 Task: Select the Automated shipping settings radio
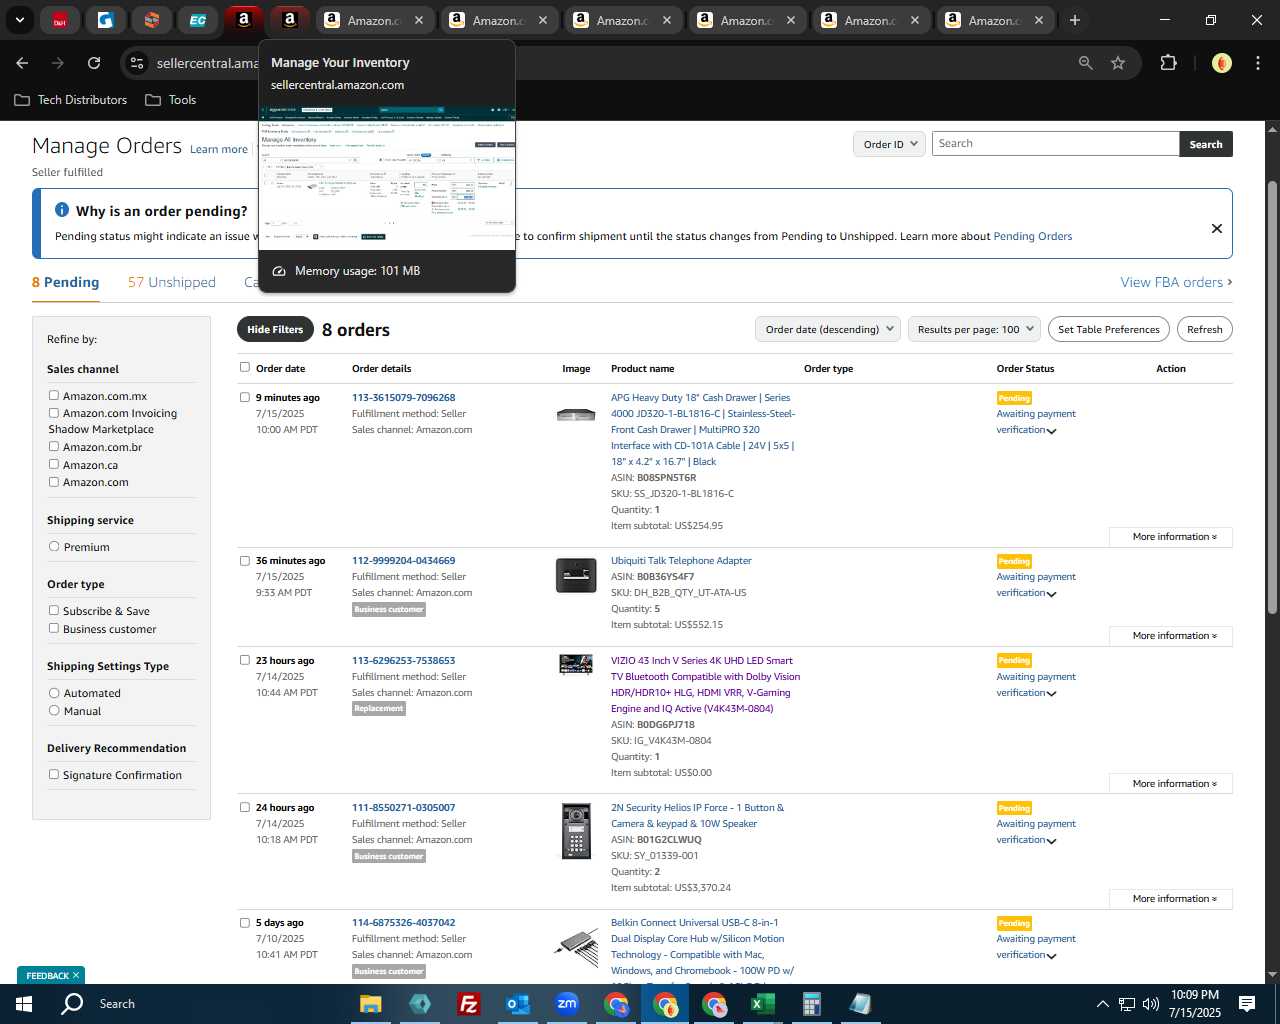(54, 692)
